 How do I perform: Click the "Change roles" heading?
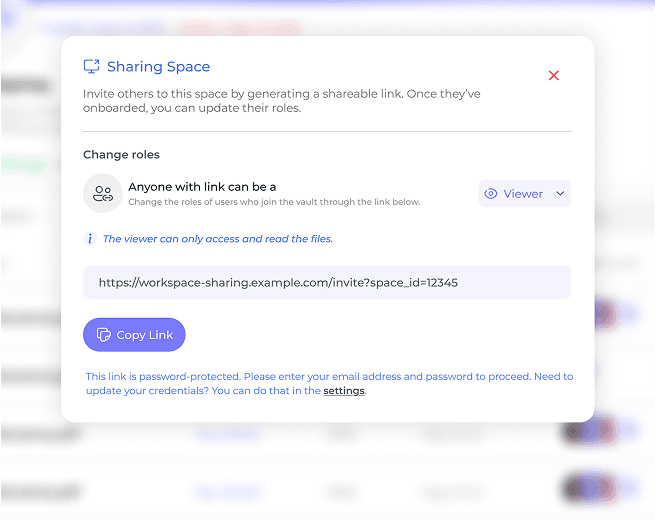click(x=121, y=155)
